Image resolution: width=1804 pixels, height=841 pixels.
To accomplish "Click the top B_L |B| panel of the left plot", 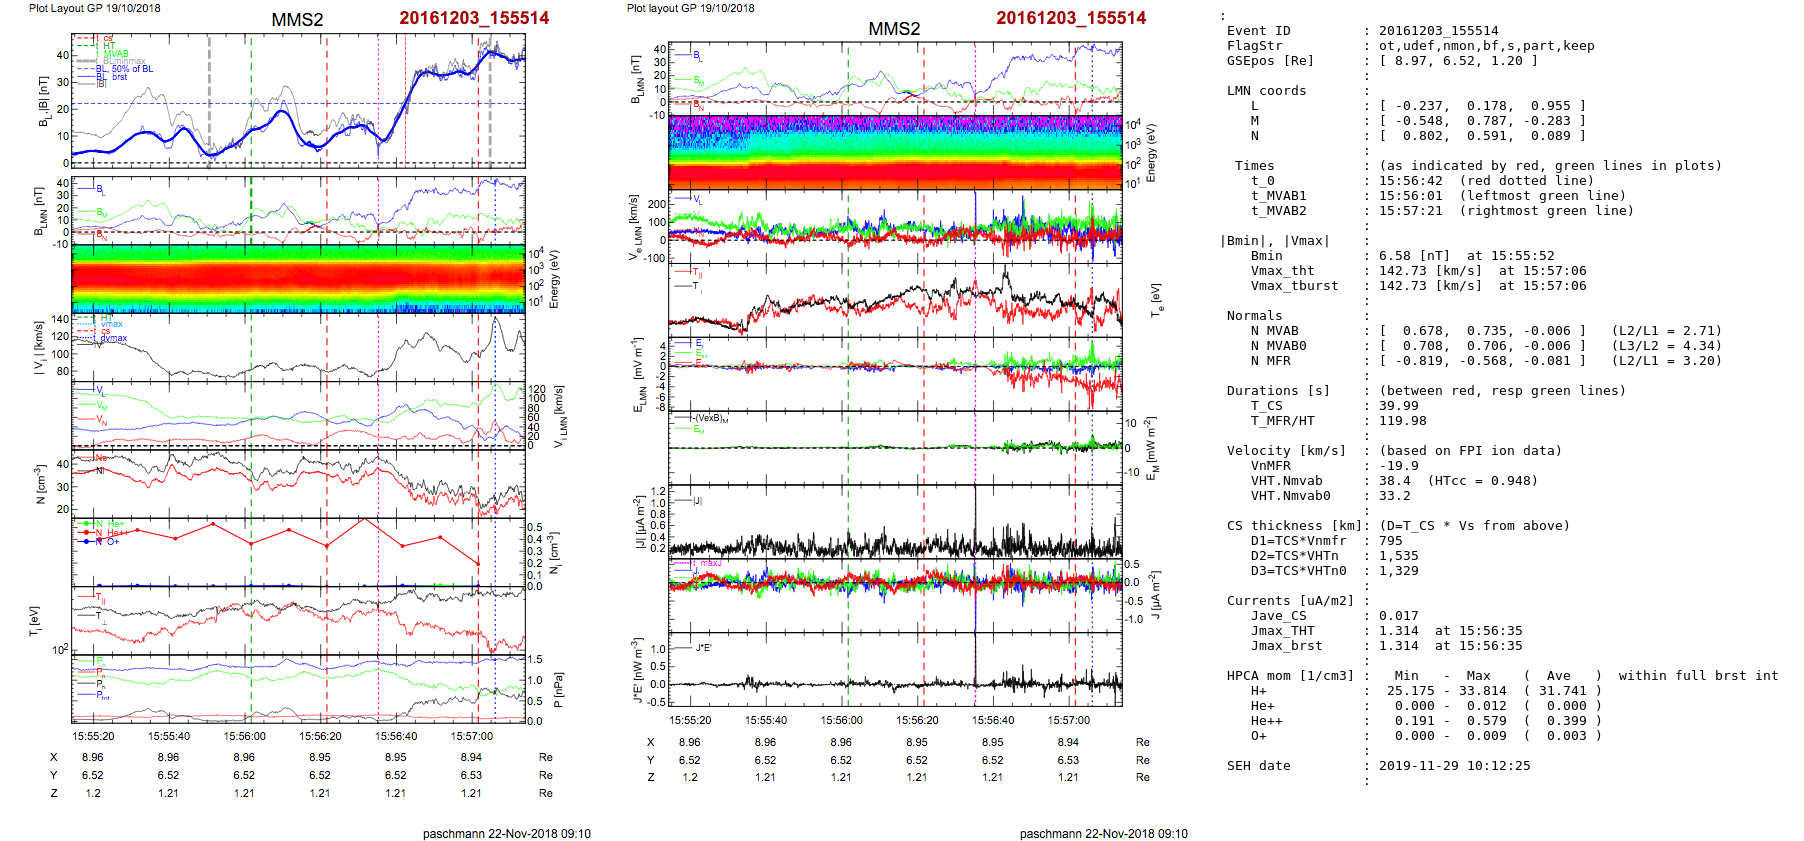I will [298, 100].
